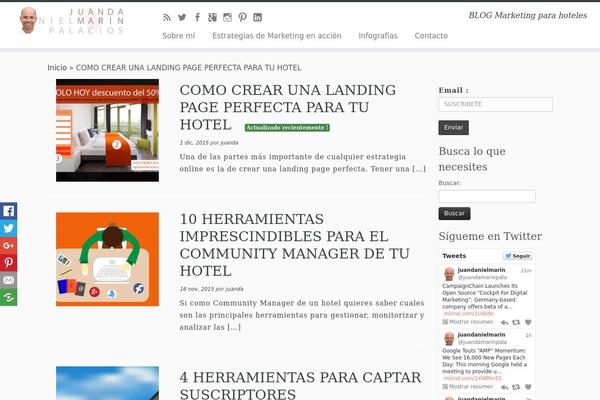Click the Twitter Seguir button
The width and height of the screenshot is (600, 400).
518,256
